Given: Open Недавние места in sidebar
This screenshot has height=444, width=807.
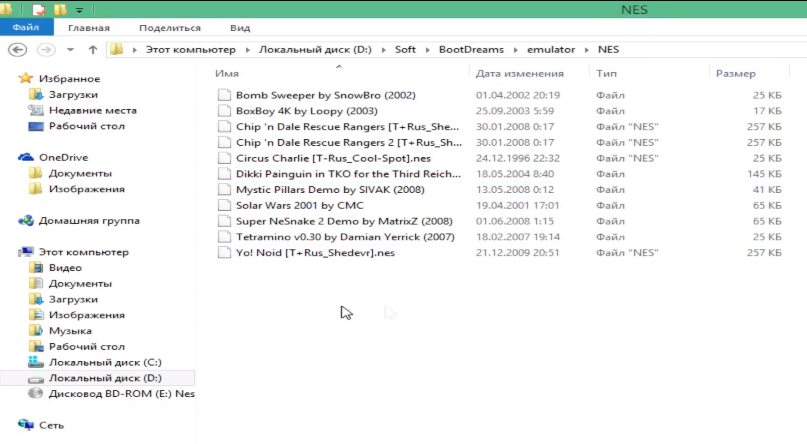Looking at the screenshot, I should click(93, 110).
